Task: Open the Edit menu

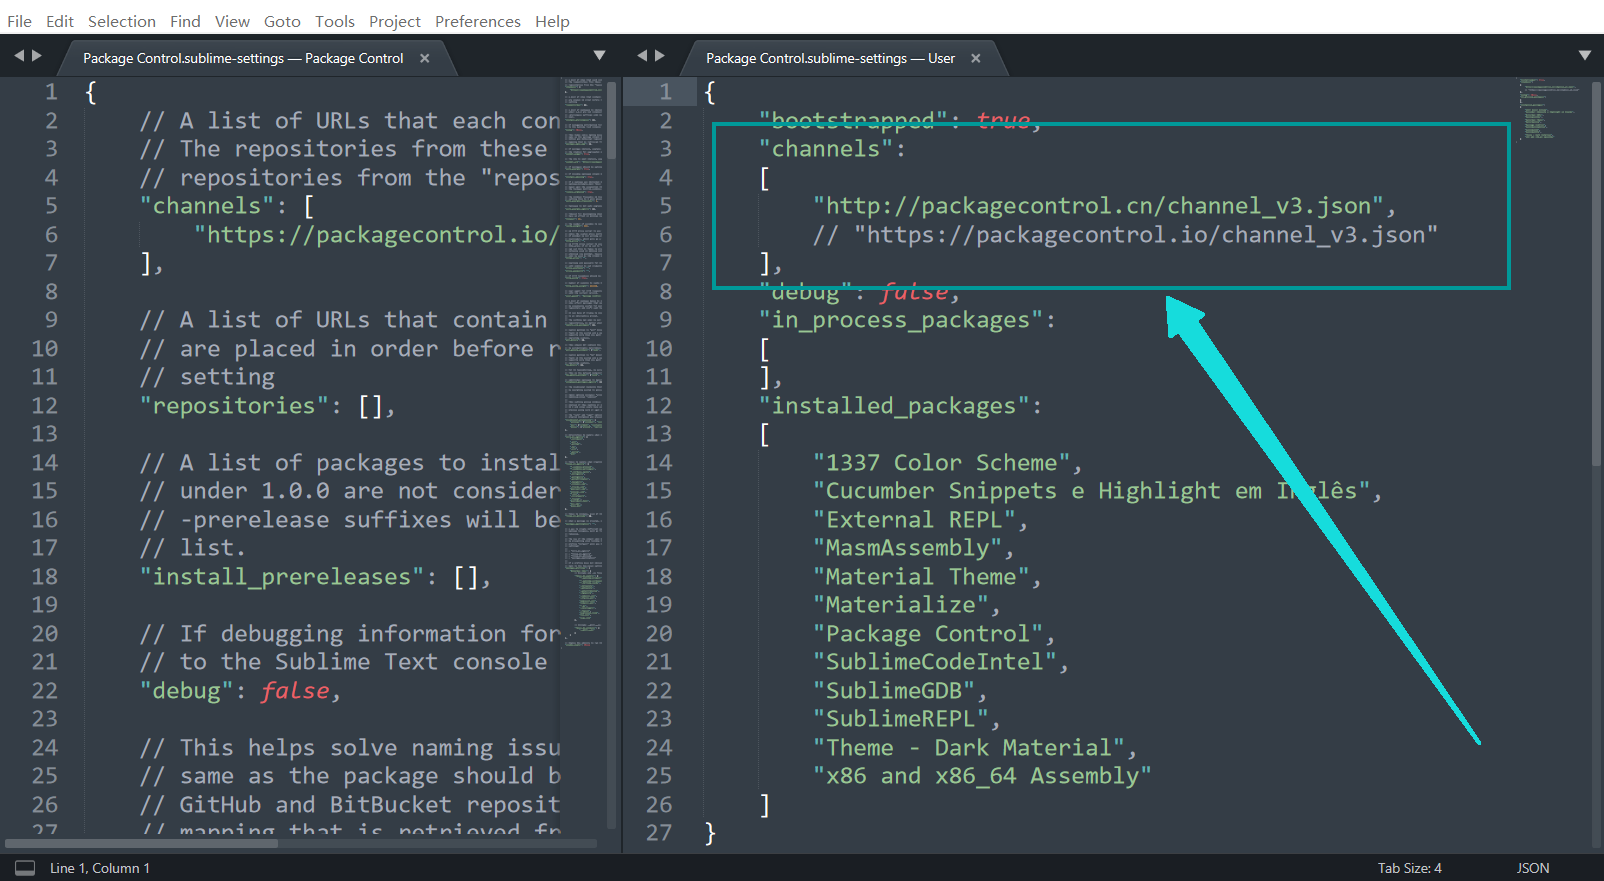Action: (x=60, y=21)
